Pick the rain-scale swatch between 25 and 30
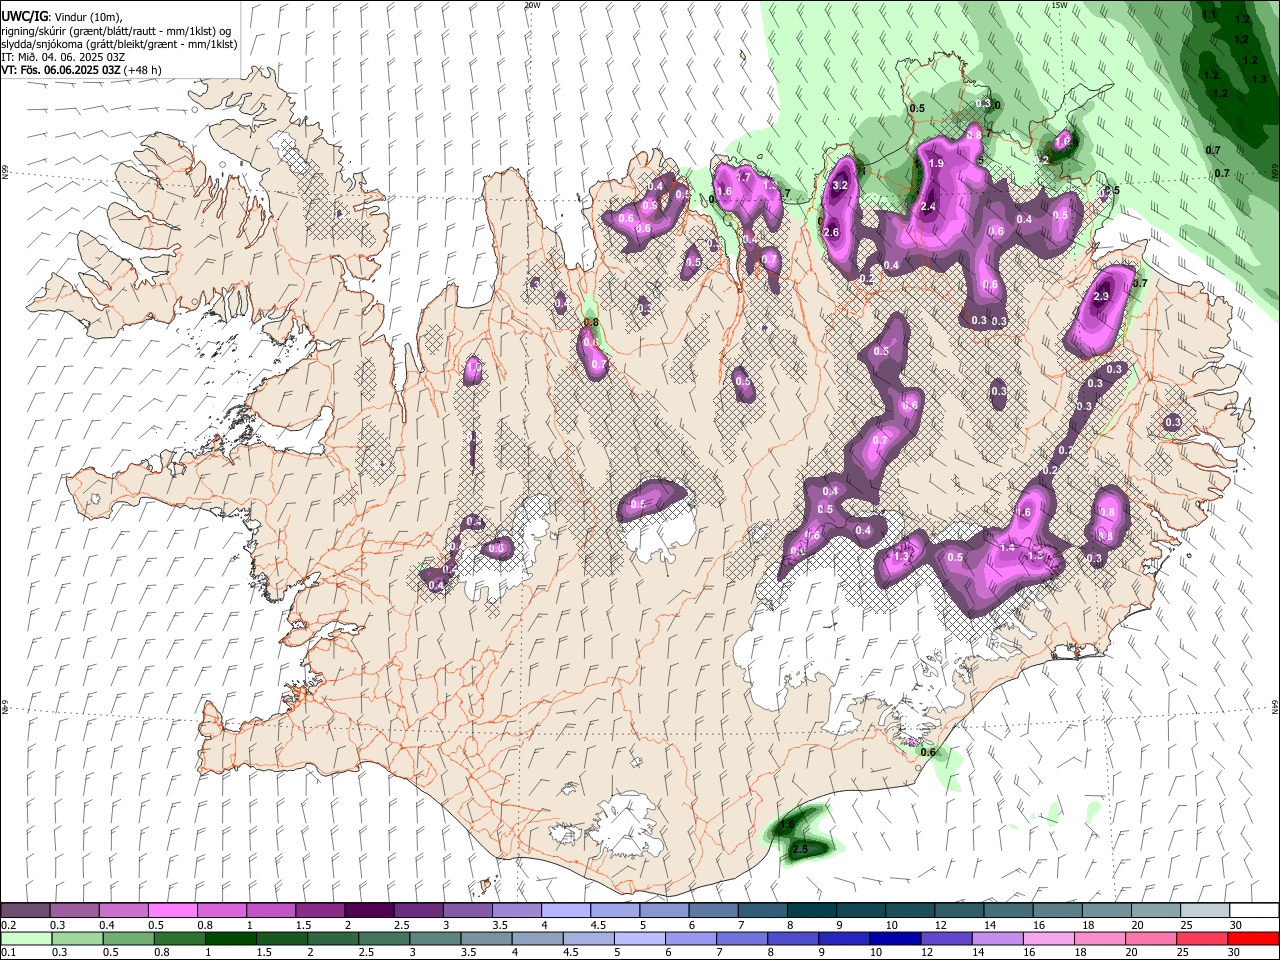The image size is (1280, 960). (x=1203, y=938)
